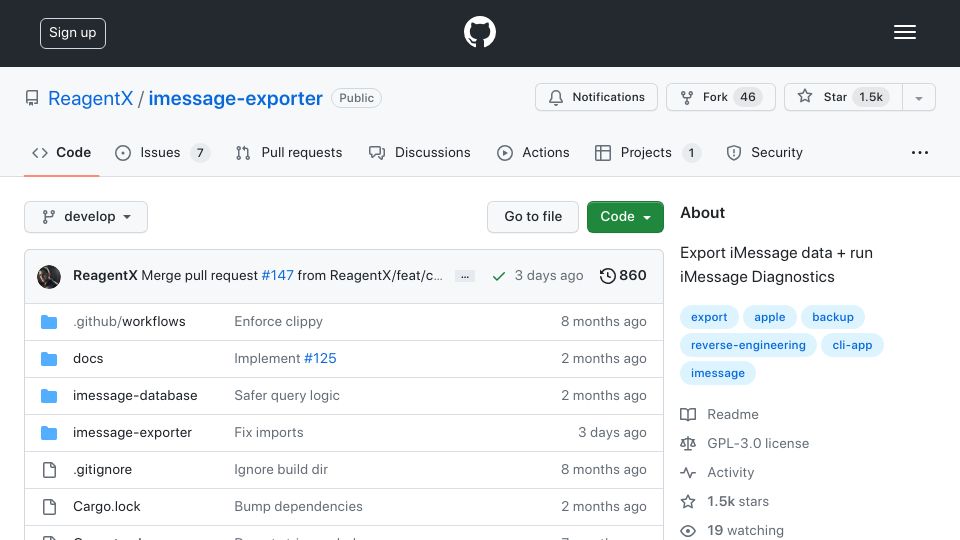This screenshot has height=540, width=960.
Task: Click the repository book icon beside ReagentX
Action: pyautogui.click(x=32, y=98)
